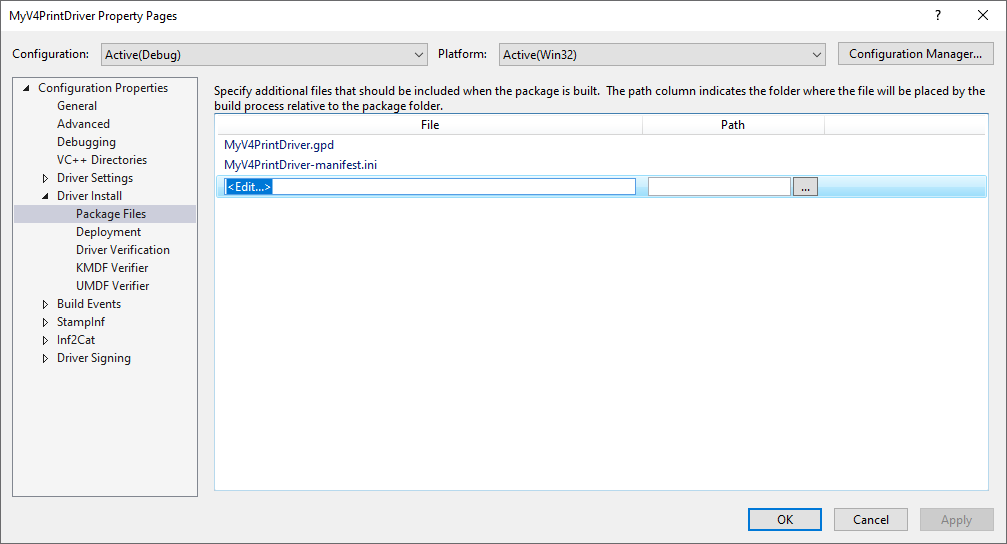Expand the Inf2Cat node arrow

(x=45, y=340)
